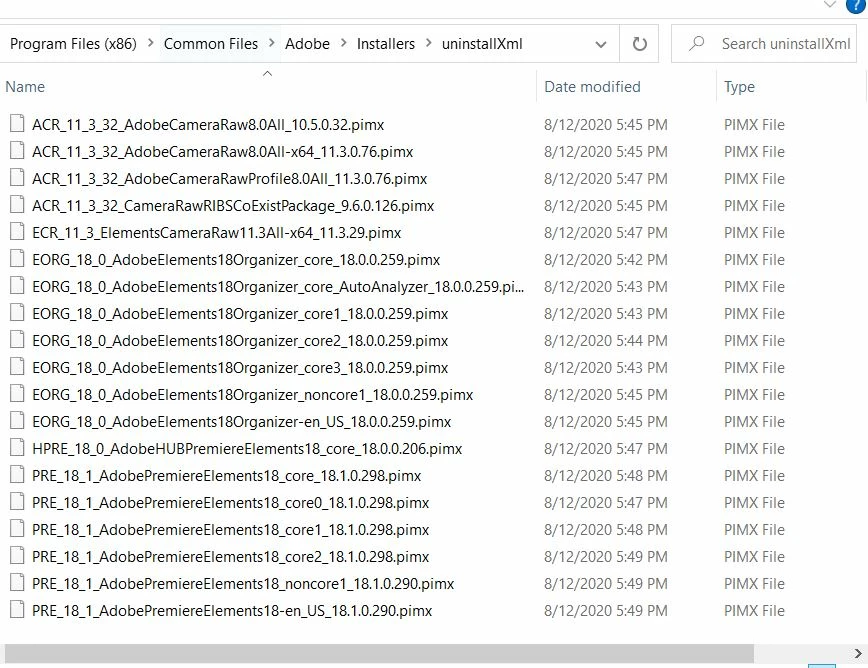Open the address bar history dropdown
Viewport: 868px width, 668px height.
pyautogui.click(x=601, y=44)
